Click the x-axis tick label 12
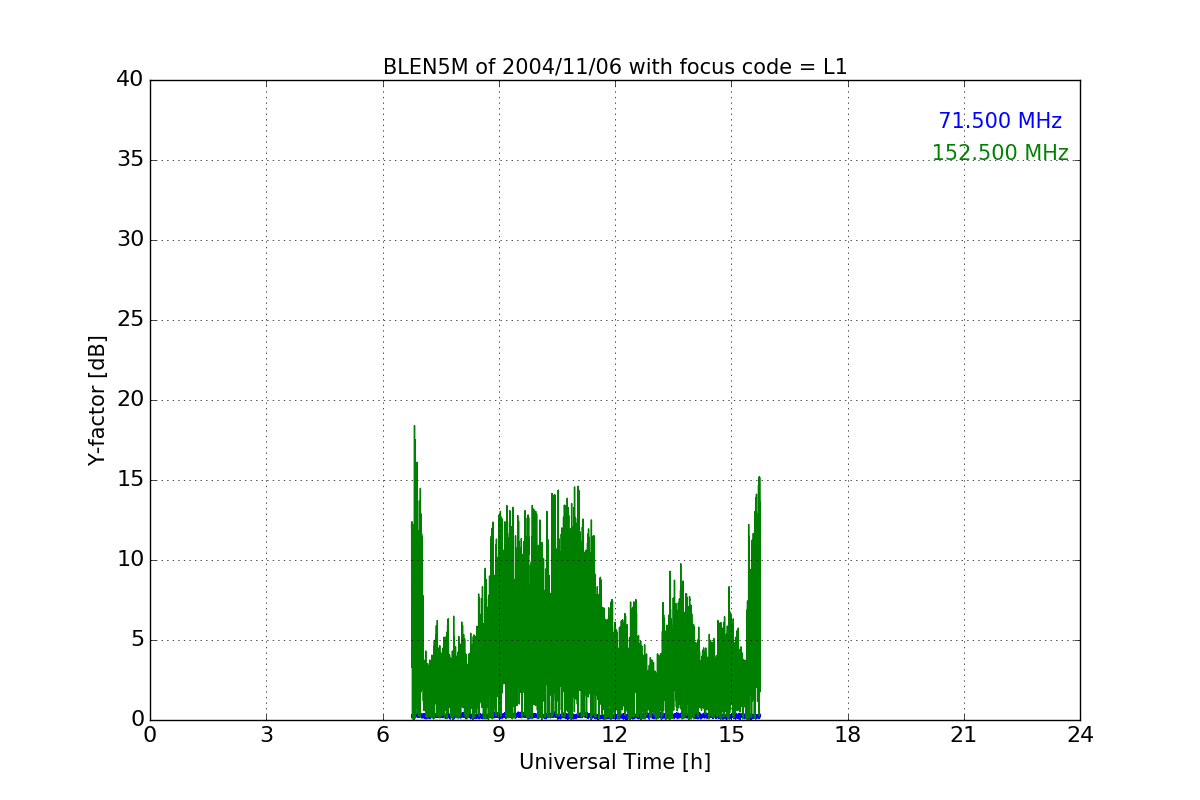This screenshot has height=800, width=1200. point(615,735)
